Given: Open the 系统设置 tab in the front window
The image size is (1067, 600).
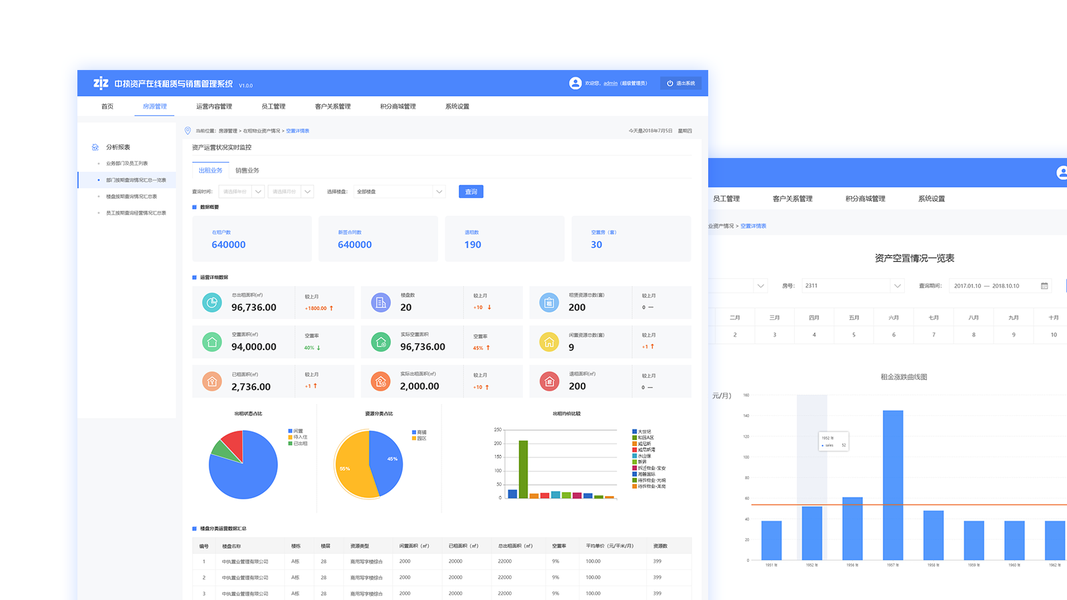Looking at the screenshot, I should pyautogui.click(x=457, y=107).
